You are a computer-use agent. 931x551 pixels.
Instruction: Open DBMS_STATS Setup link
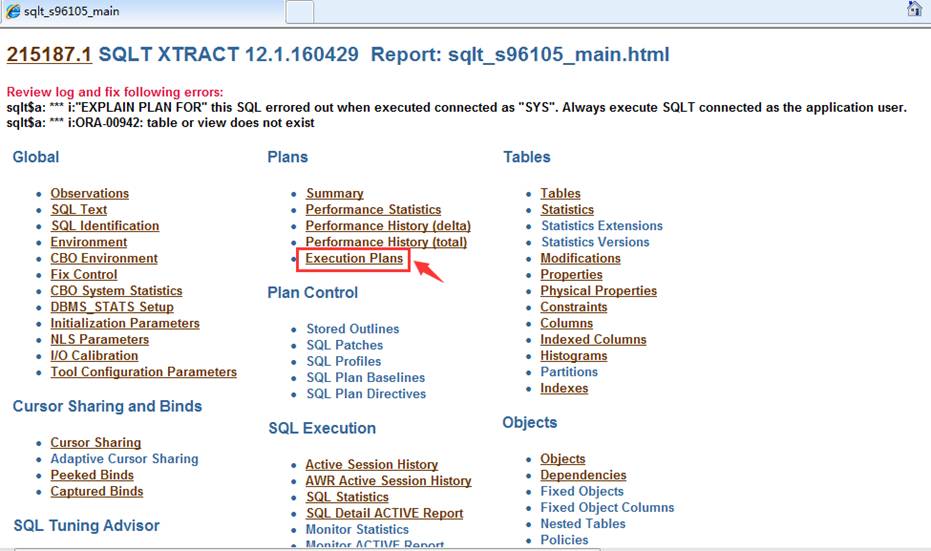coord(112,307)
